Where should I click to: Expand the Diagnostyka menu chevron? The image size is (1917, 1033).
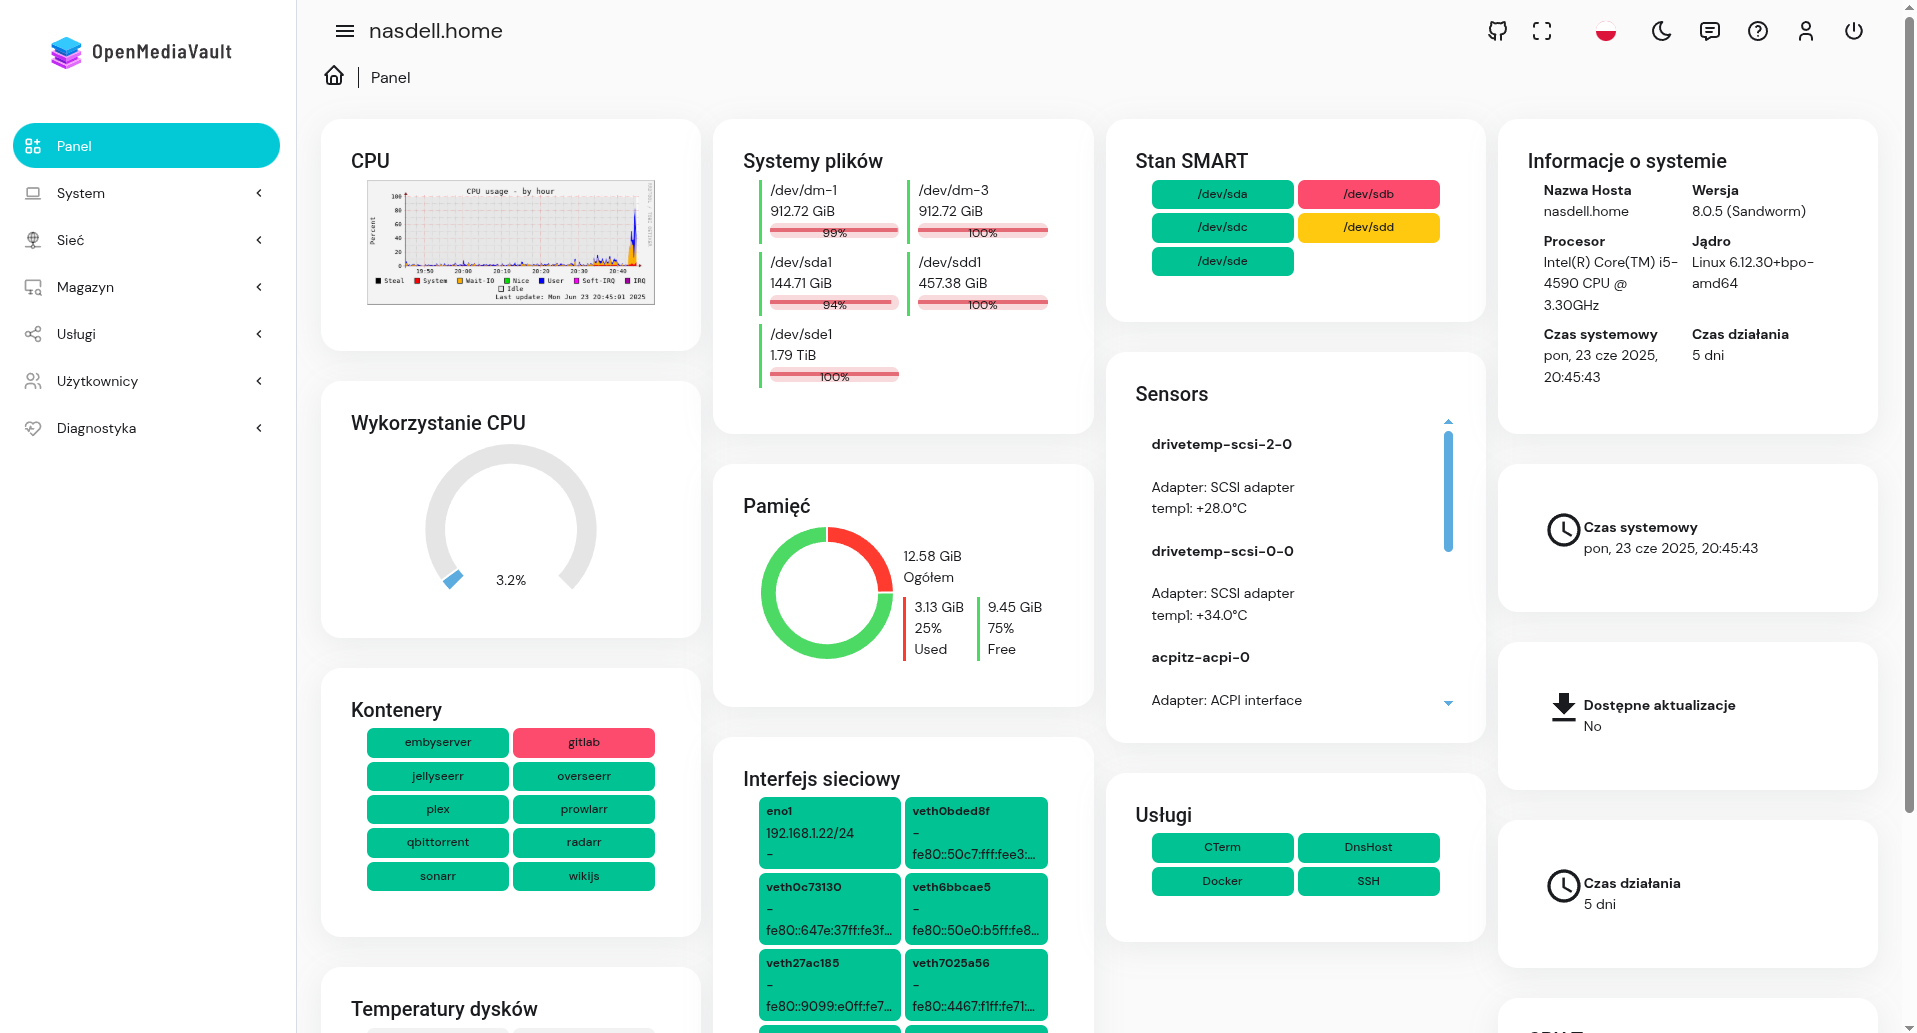259,428
